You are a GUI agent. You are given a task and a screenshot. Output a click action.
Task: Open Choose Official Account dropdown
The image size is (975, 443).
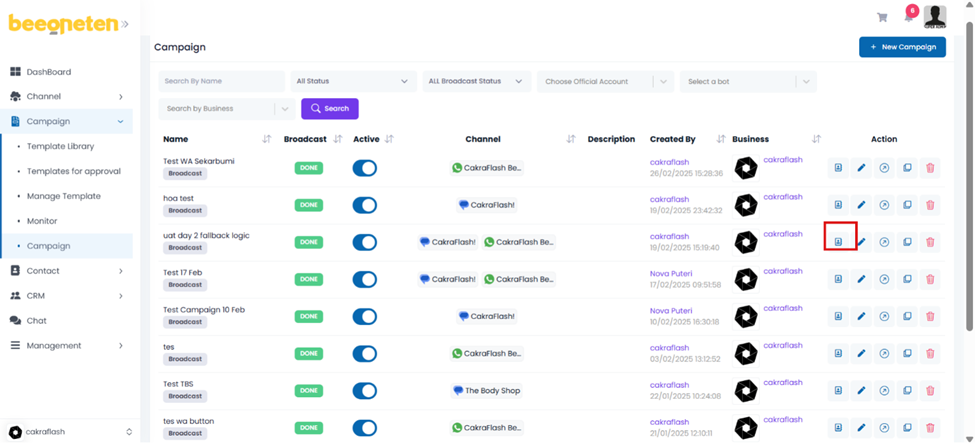pyautogui.click(x=605, y=81)
